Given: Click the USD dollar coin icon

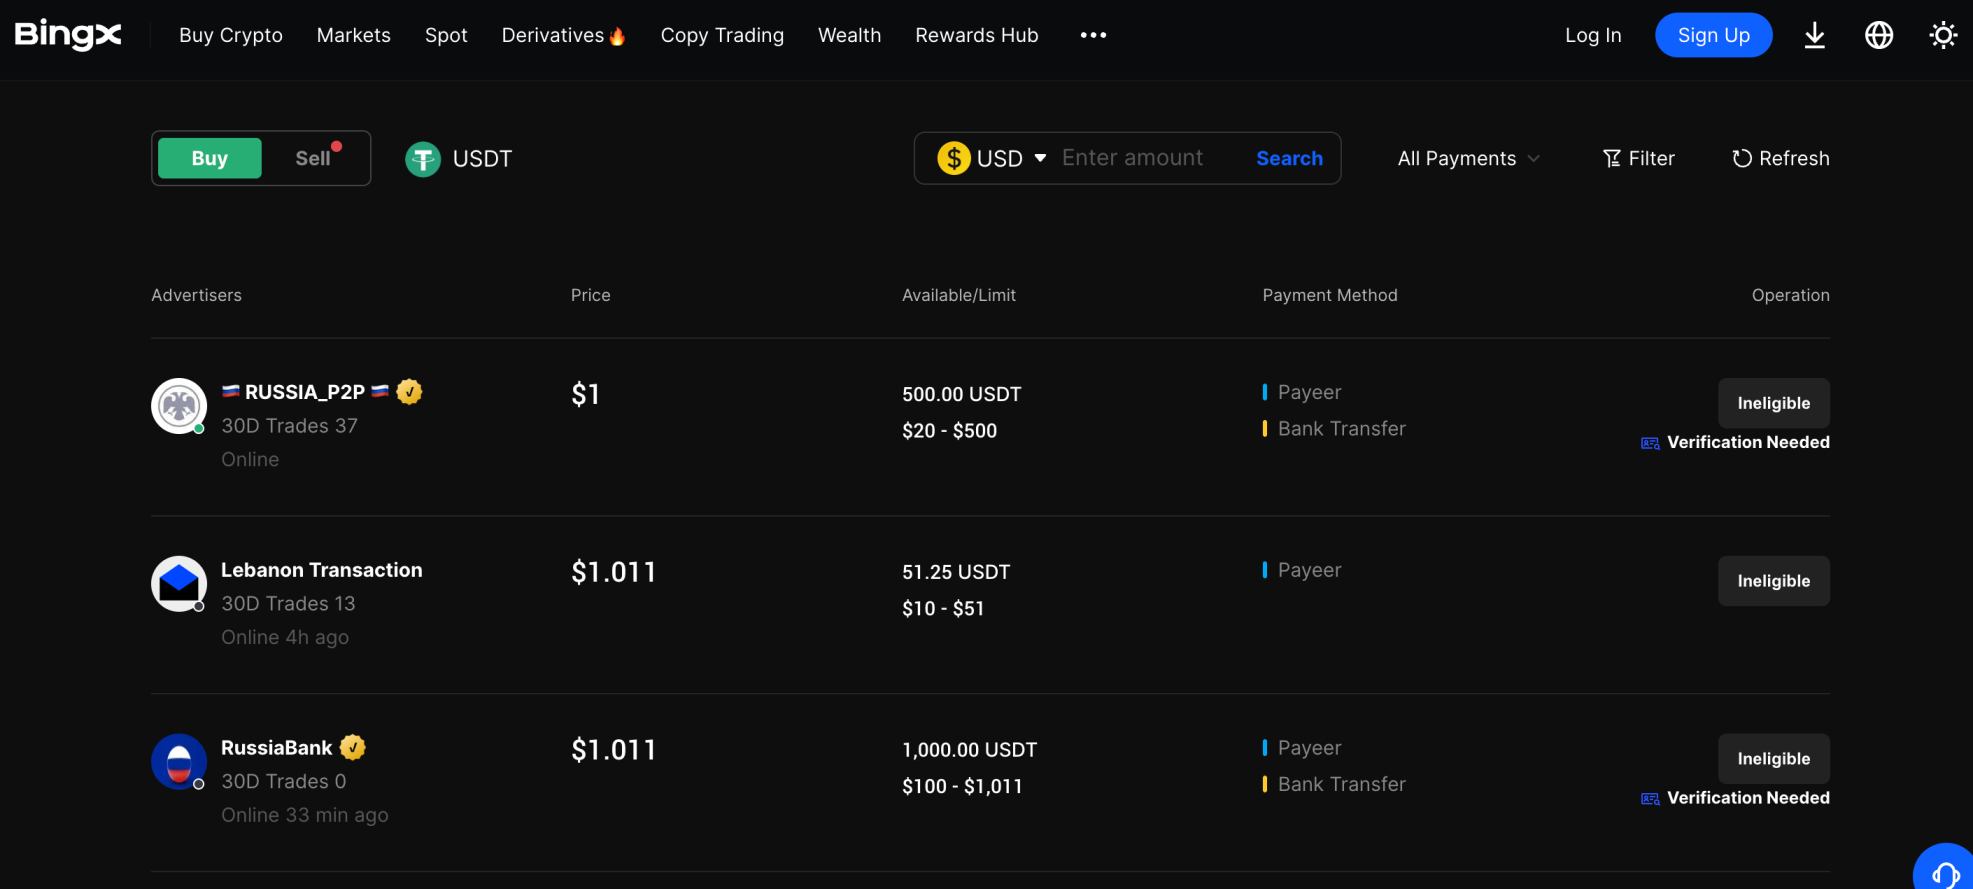Looking at the screenshot, I should [954, 158].
